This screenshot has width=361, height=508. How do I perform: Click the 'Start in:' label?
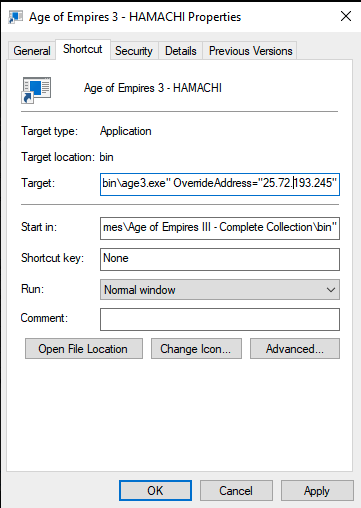click(x=39, y=227)
